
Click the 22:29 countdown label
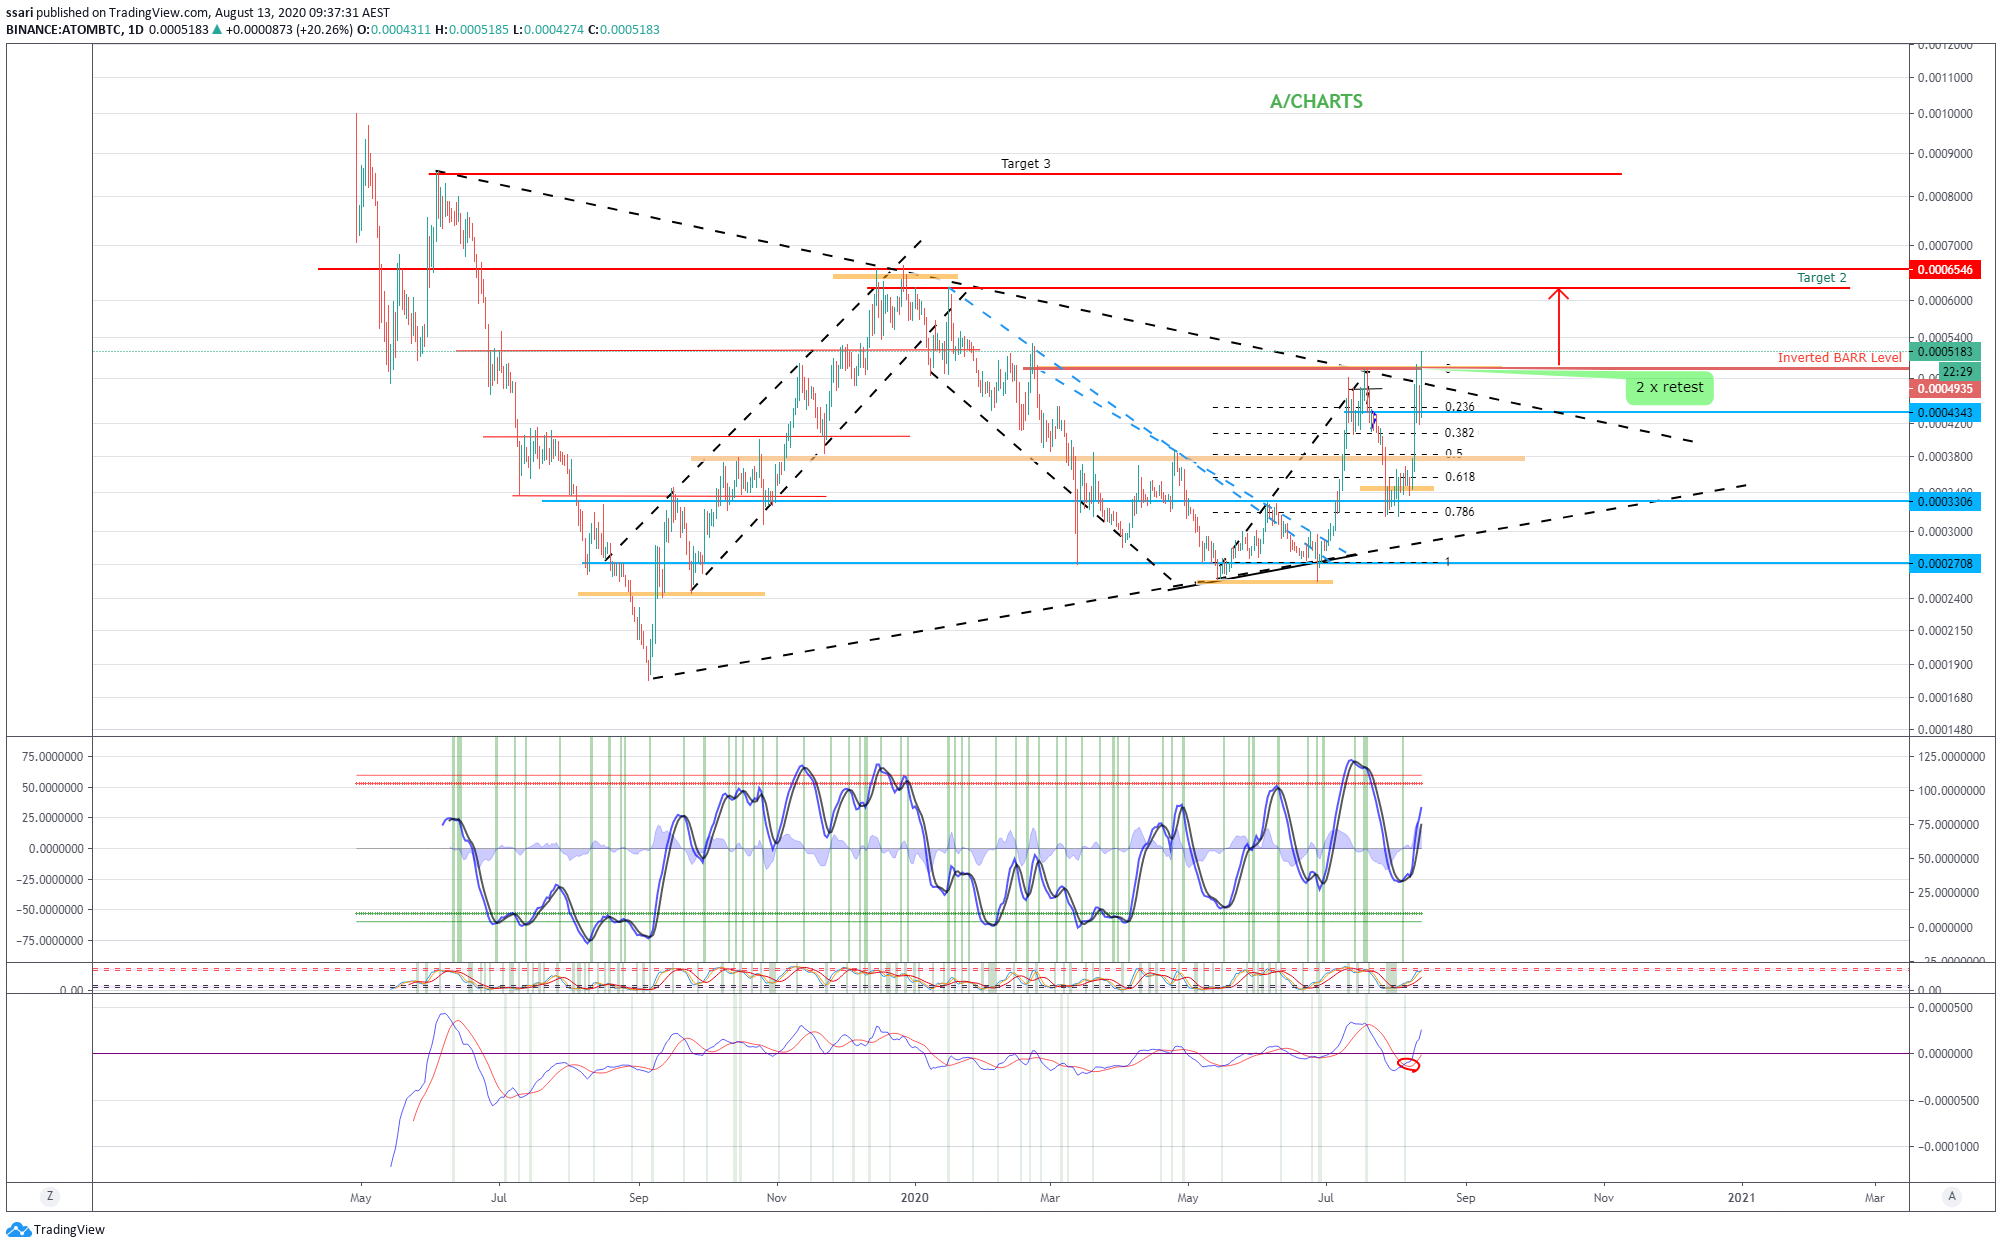click(x=1957, y=371)
